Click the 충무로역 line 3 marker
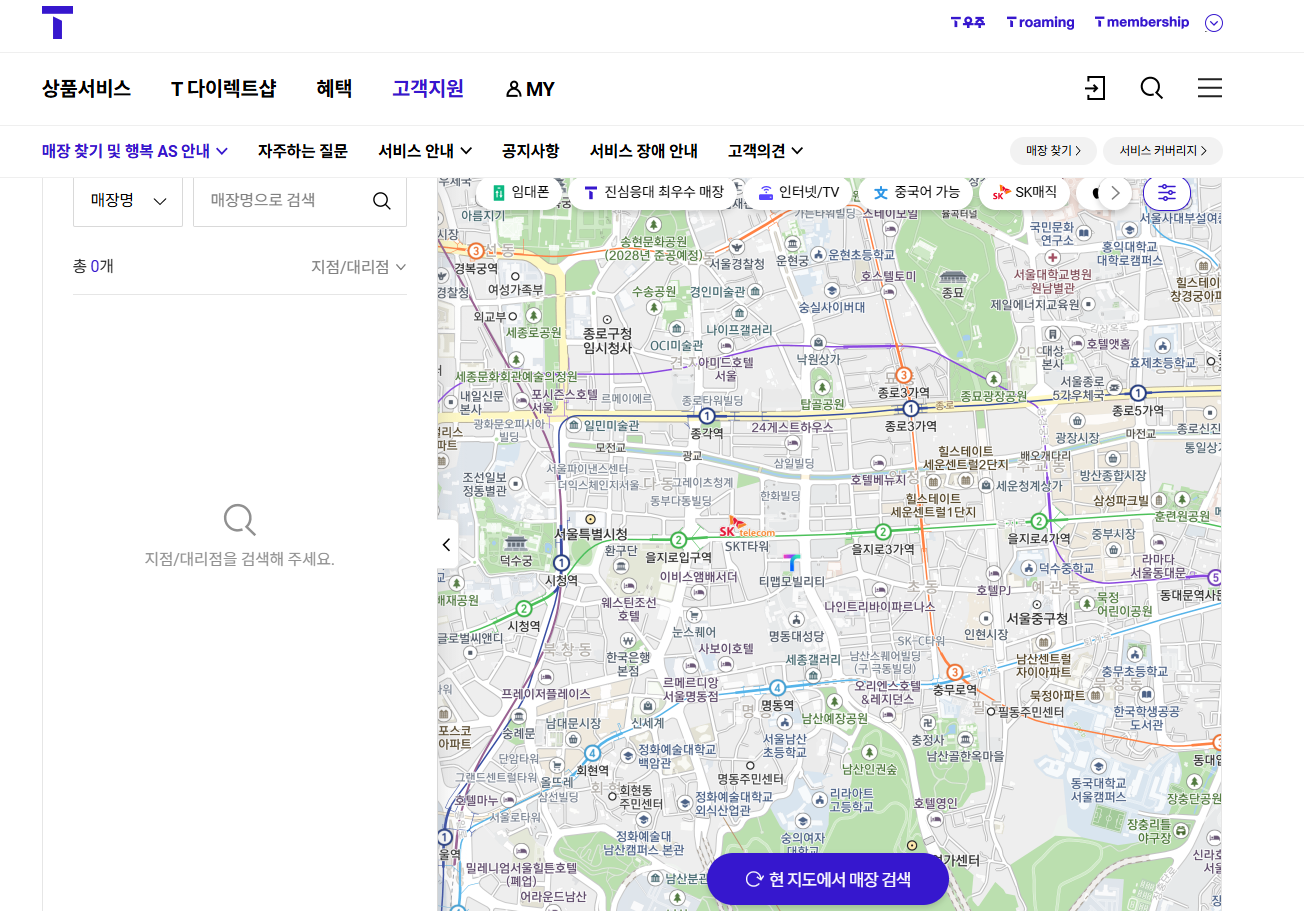Screen dimensions: 1304x911 coord(954,671)
